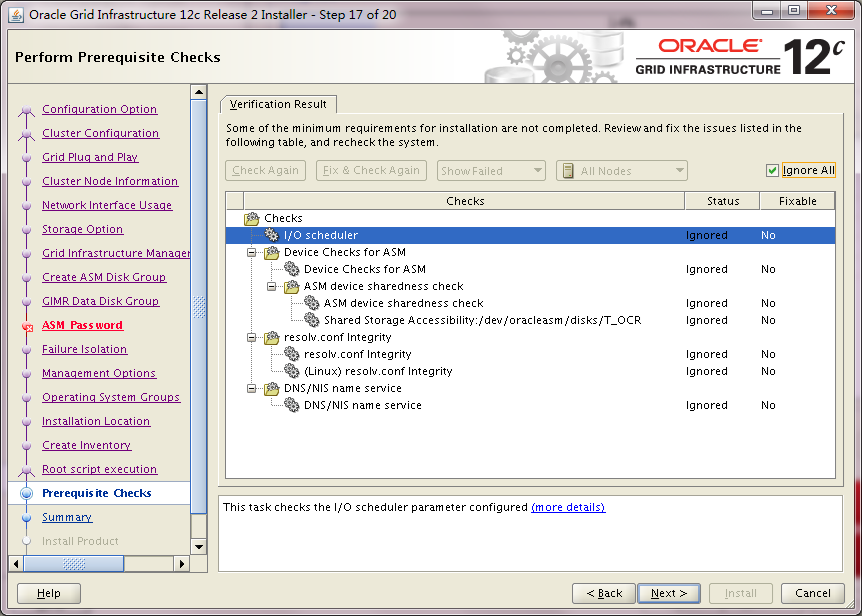
Task: Click the Status column header
Action: tap(723, 201)
